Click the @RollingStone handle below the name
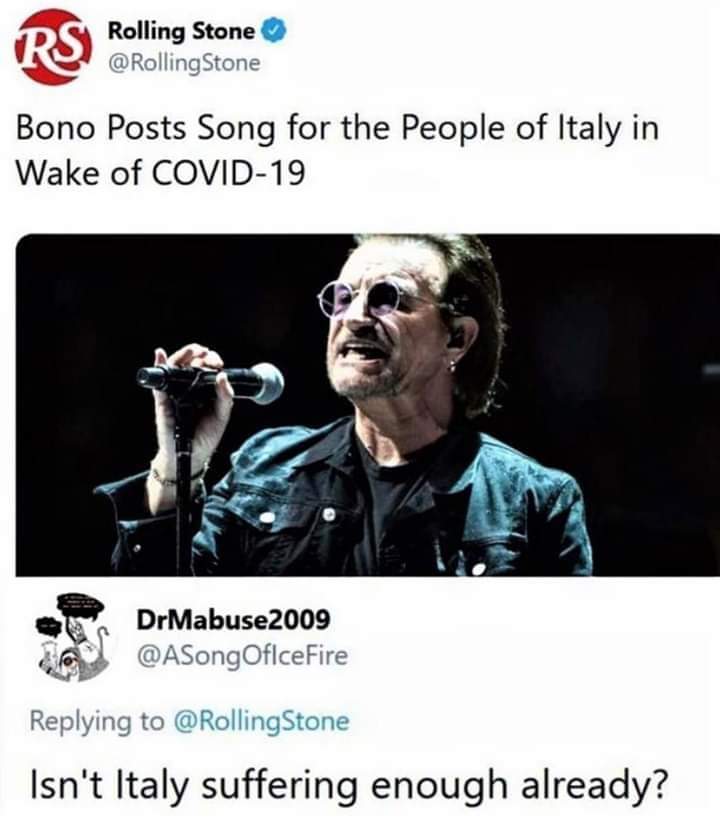The width and height of the screenshot is (720, 820). coord(183,63)
